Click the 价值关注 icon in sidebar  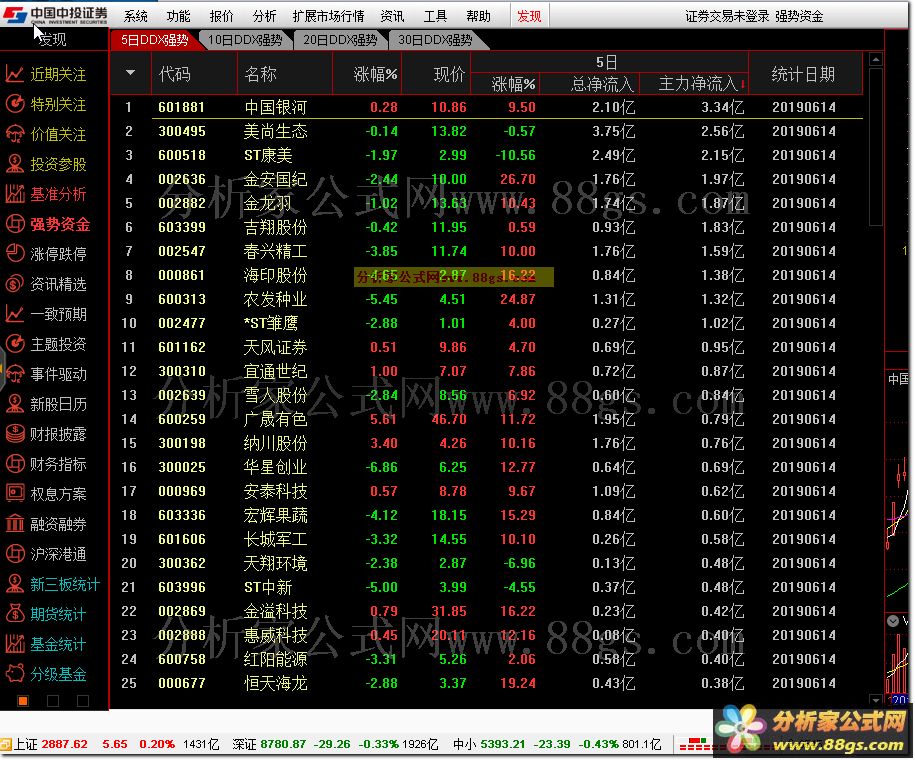[15, 134]
